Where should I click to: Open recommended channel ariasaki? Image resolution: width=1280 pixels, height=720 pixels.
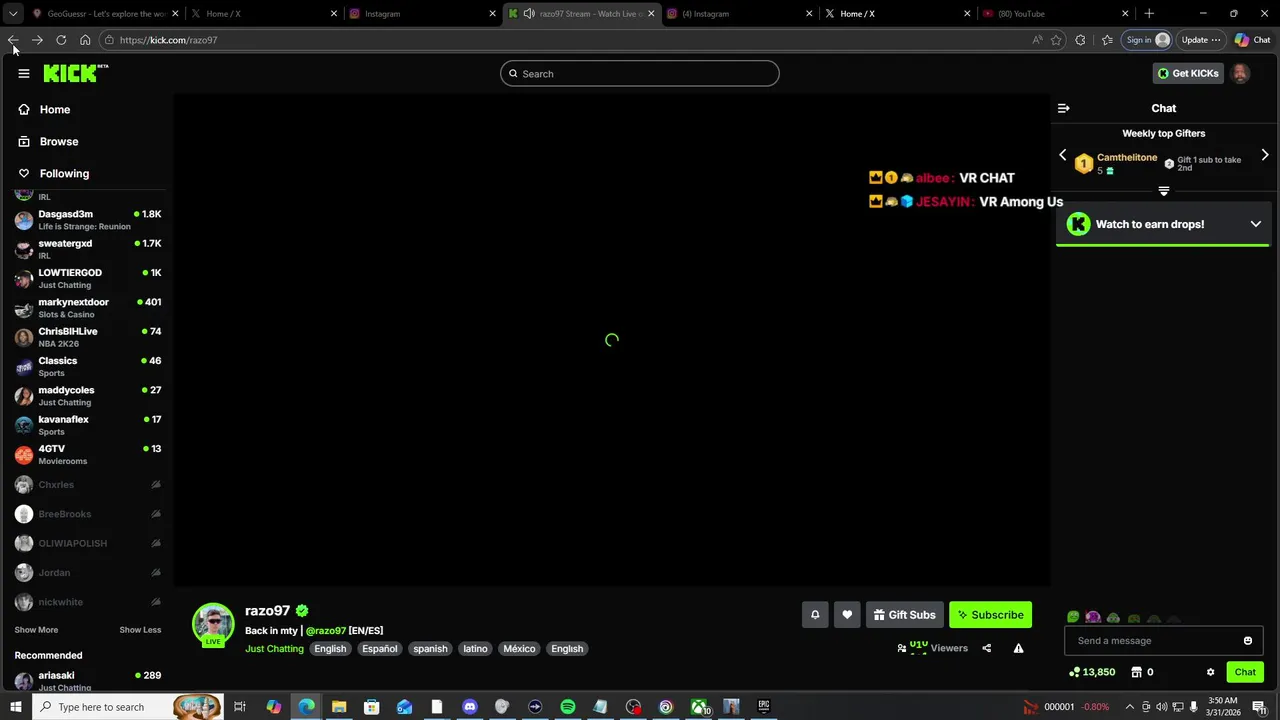click(x=88, y=681)
